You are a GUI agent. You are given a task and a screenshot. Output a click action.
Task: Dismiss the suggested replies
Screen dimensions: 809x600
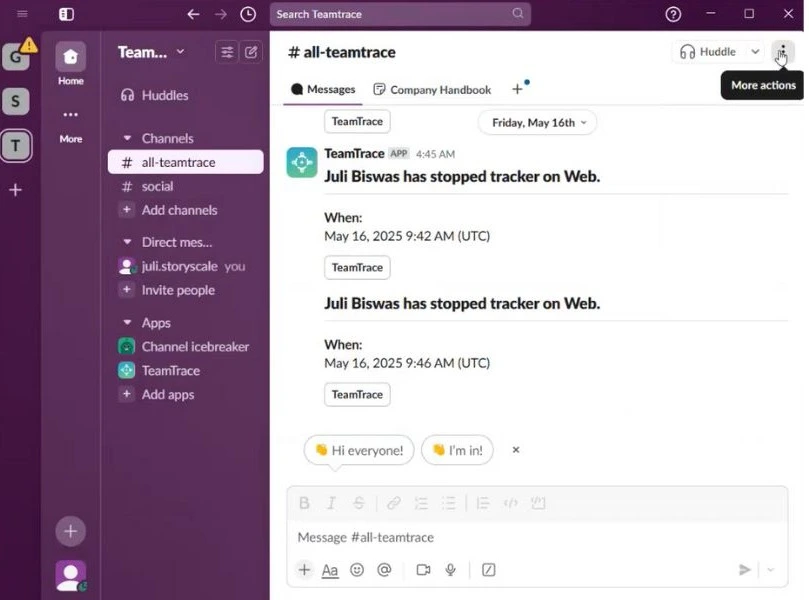[516, 450]
